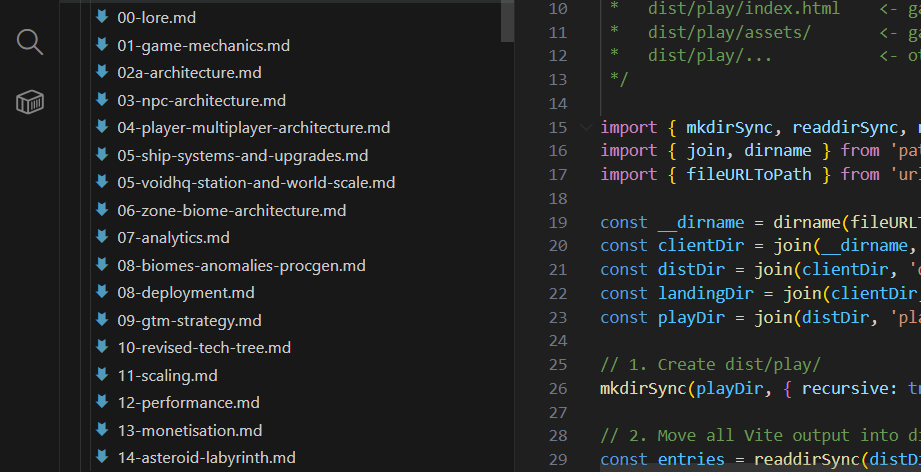Image resolution: width=921 pixels, height=472 pixels.
Task: Open the package/container icon in activity bar
Action: [x=30, y=101]
